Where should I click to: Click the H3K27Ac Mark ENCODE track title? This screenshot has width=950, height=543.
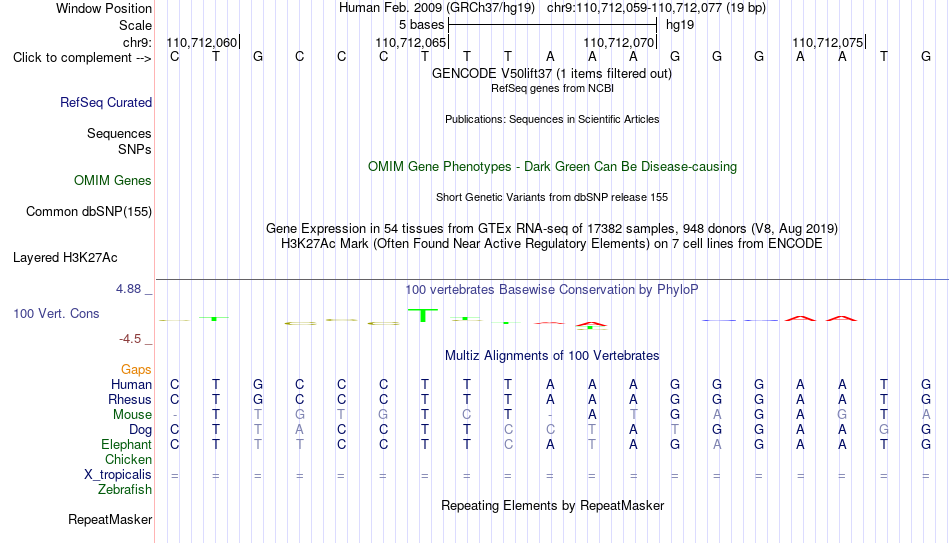[552, 244]
